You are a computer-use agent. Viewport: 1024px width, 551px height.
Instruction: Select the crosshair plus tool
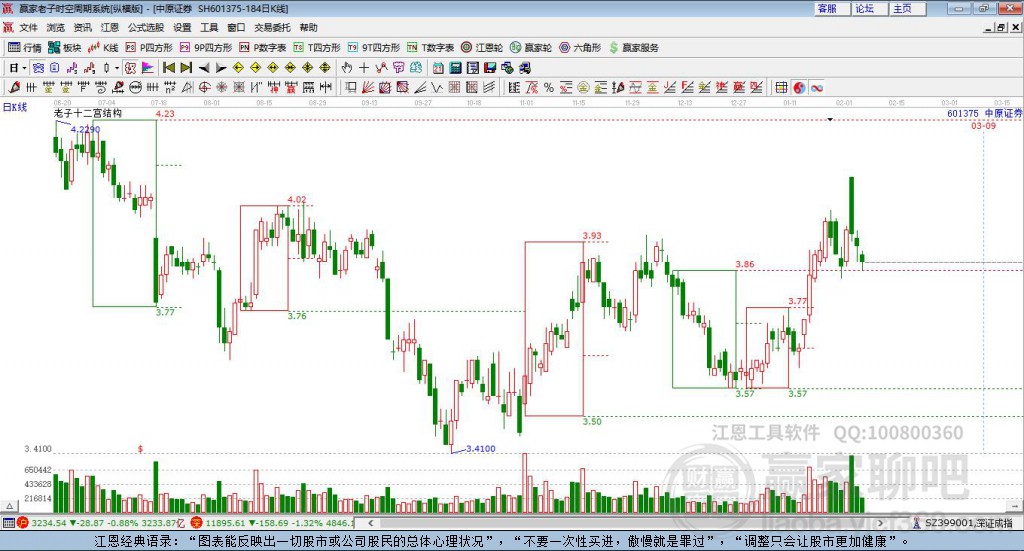click(364, 68)
